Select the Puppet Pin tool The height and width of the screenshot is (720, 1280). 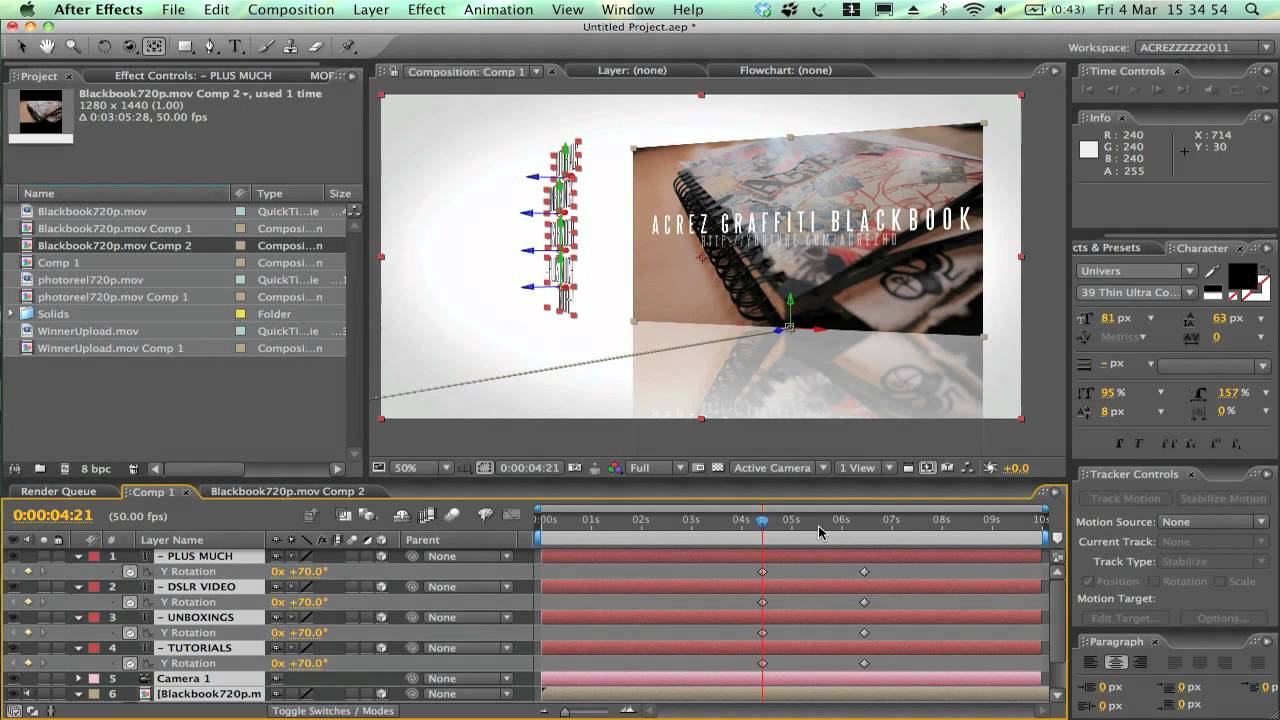coord(348,46)
